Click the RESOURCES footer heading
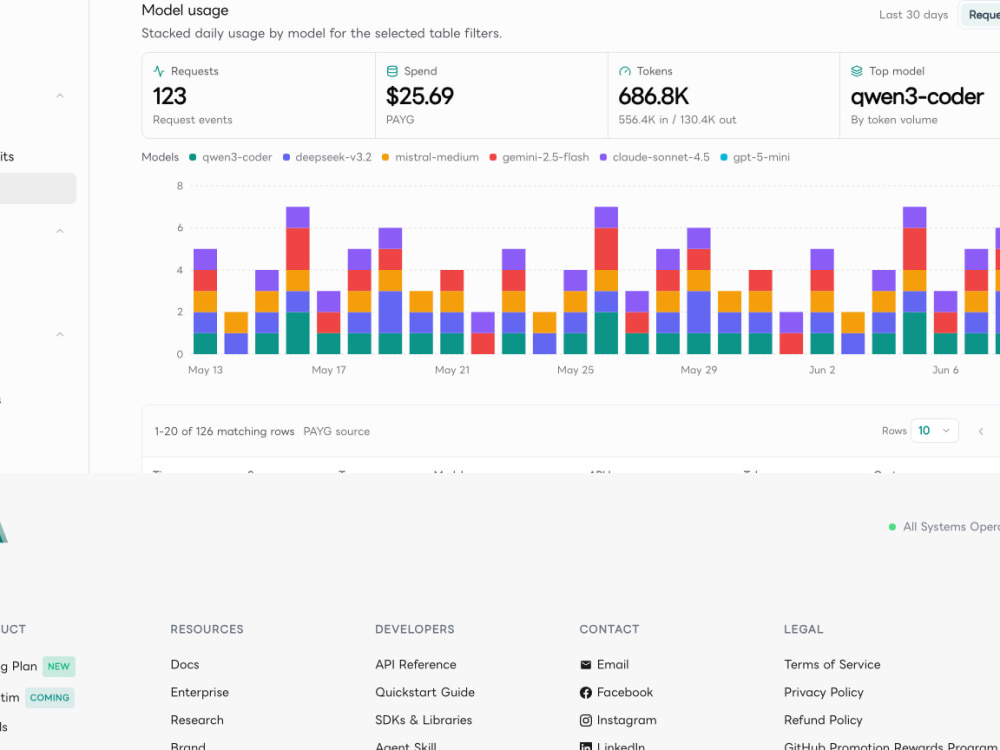The image size is (1000, 750). 207,629
